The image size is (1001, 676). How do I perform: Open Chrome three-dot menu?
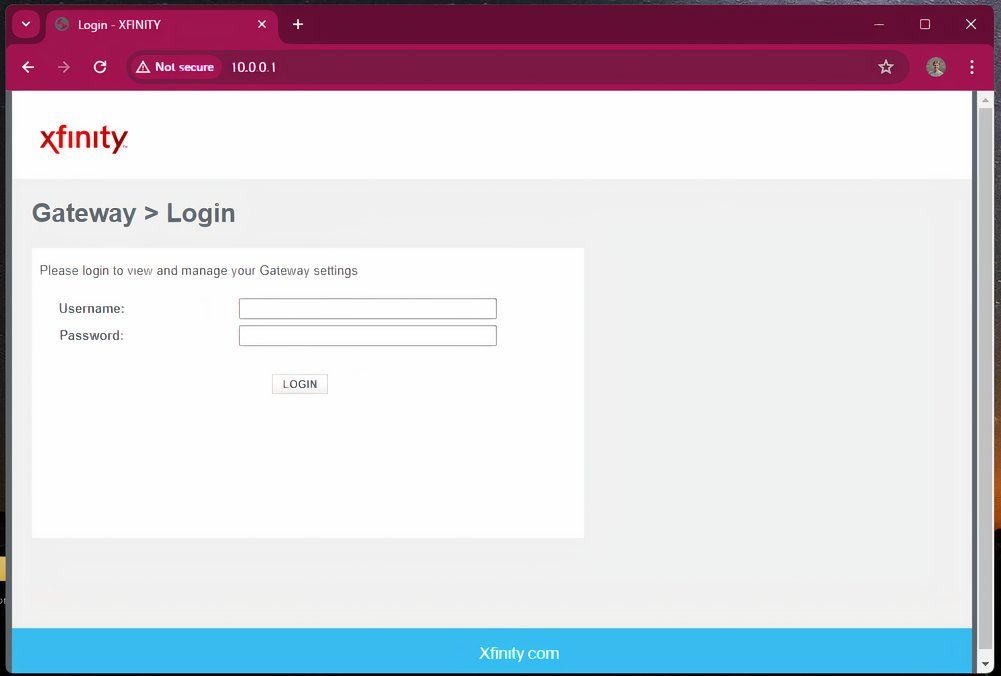tap(972, 67)
